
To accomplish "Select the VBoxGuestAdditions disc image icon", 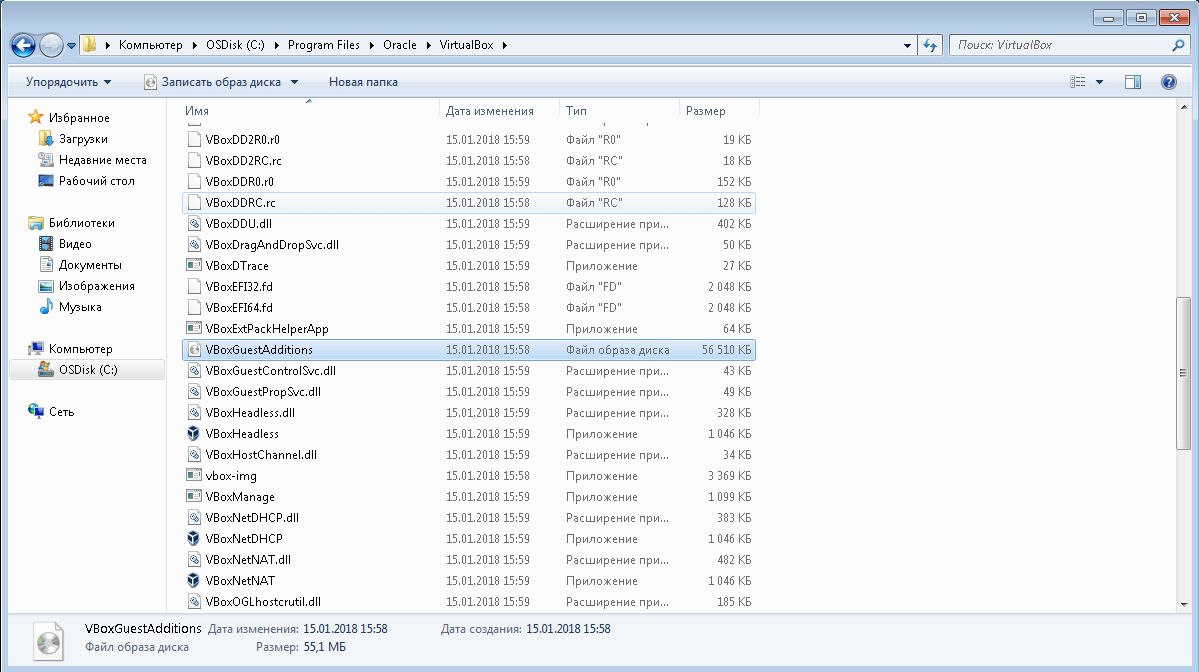I will click(x=194, y=349).
